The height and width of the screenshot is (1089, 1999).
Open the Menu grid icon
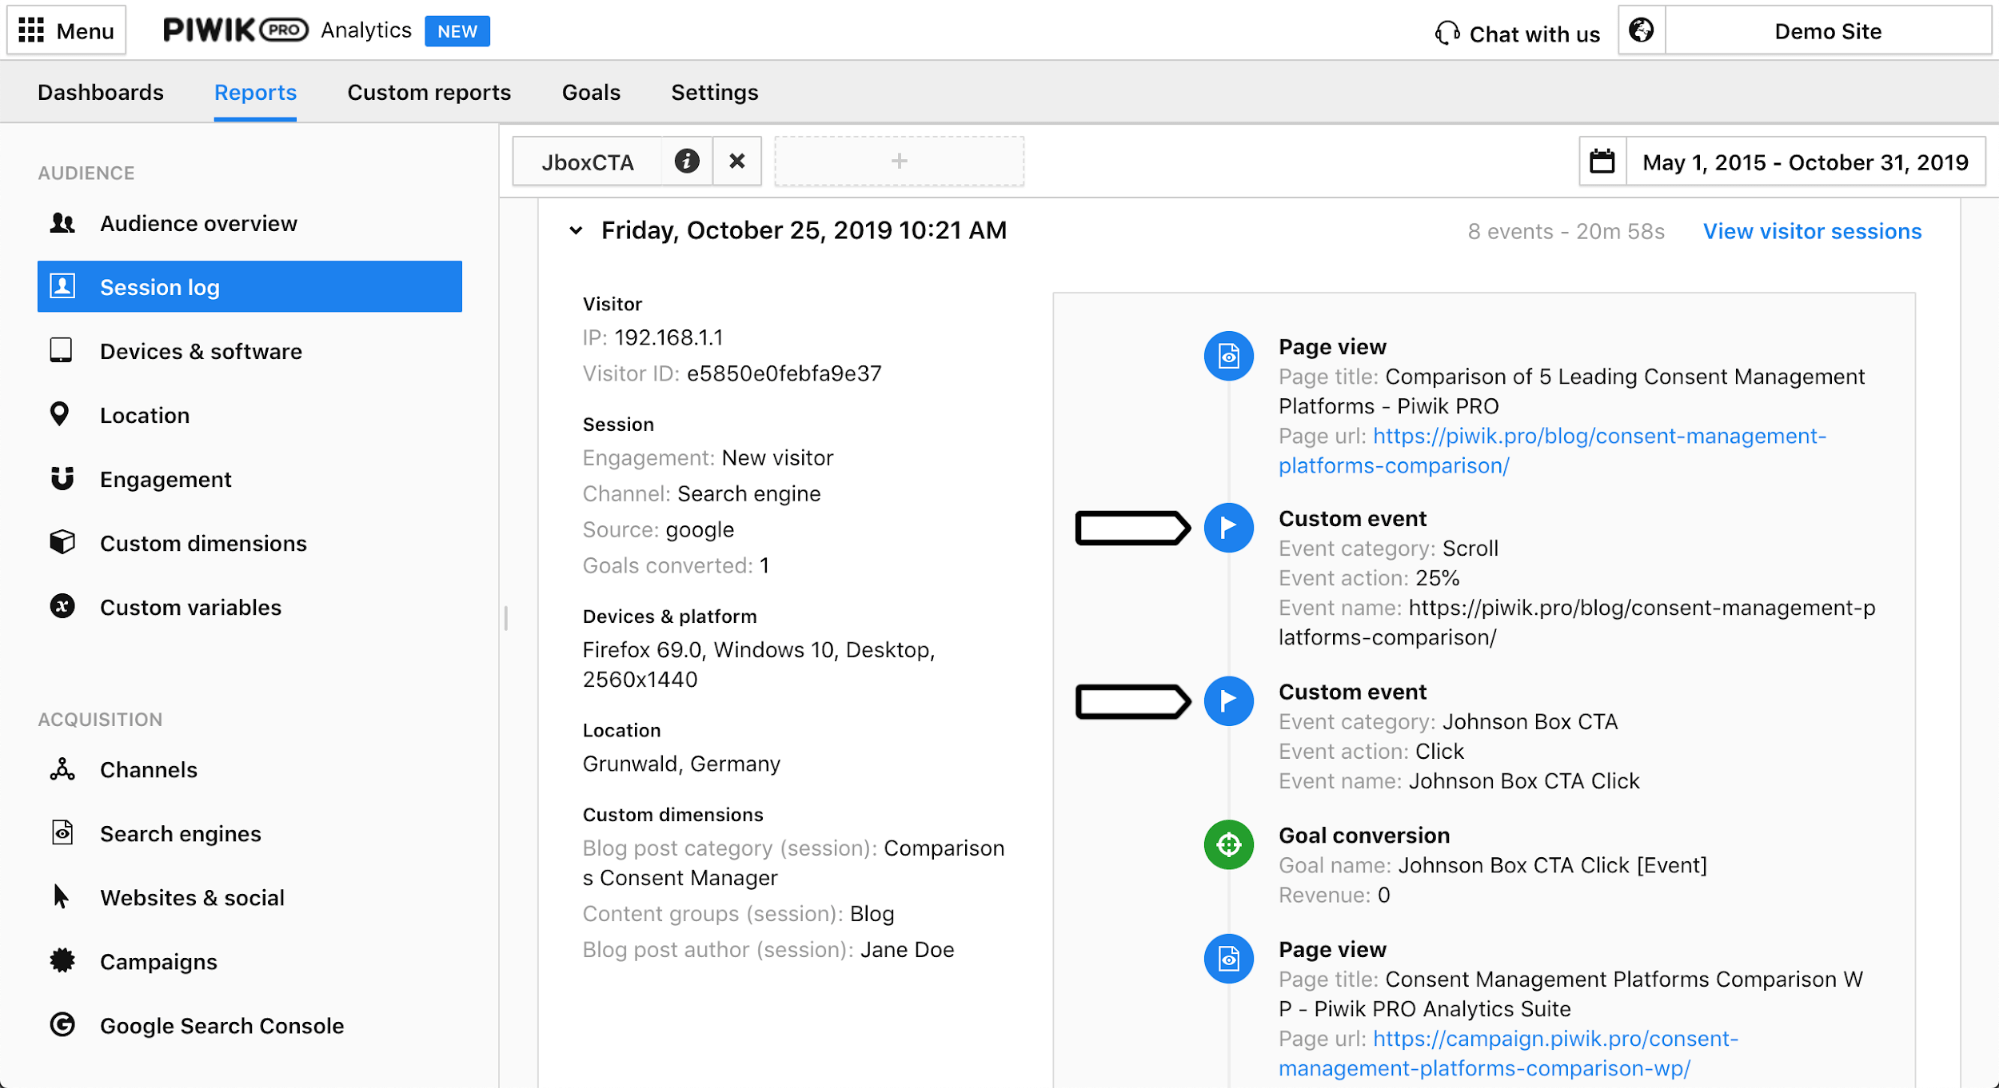pos(32,31)
